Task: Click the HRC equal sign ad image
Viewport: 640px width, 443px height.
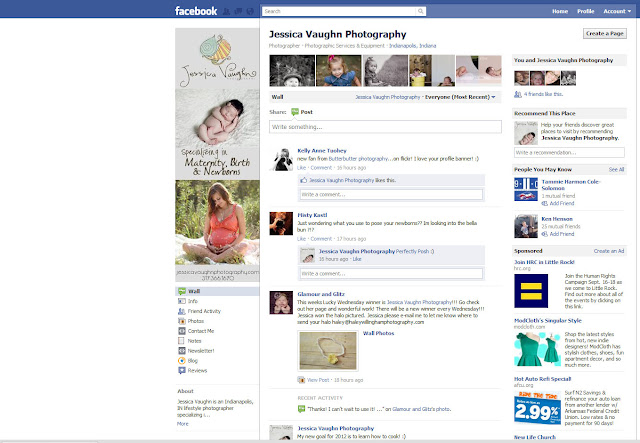Action: pyautogui.click(x=531, y=291)
